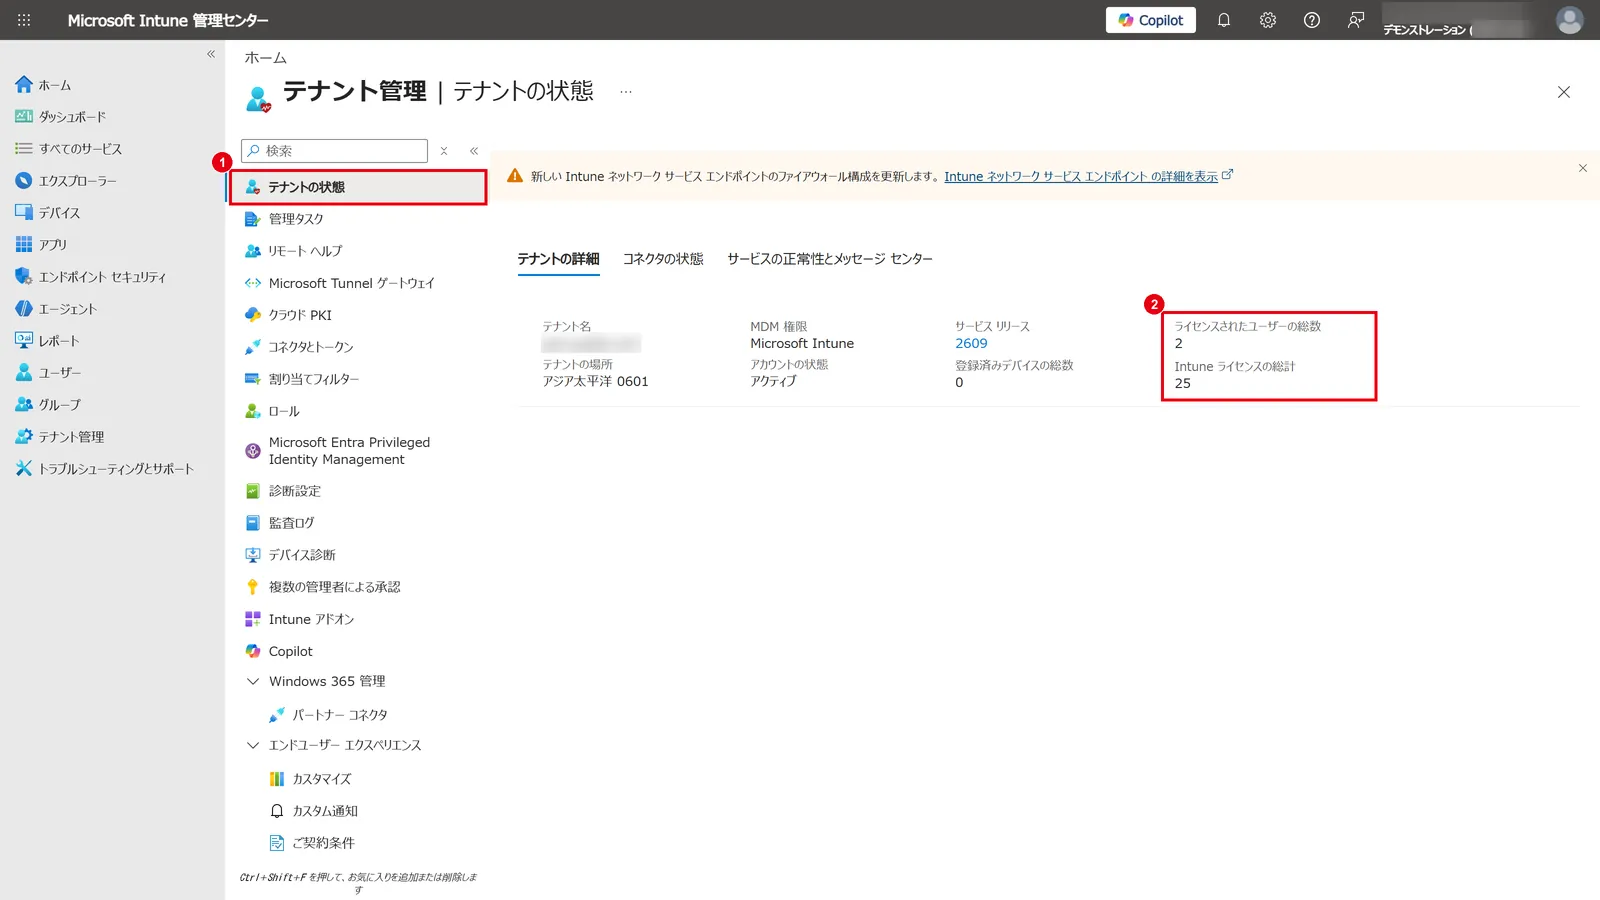Close the テナント管理 blade
The width and height of the screenshot is (1600, 900).
point(1564,92)
